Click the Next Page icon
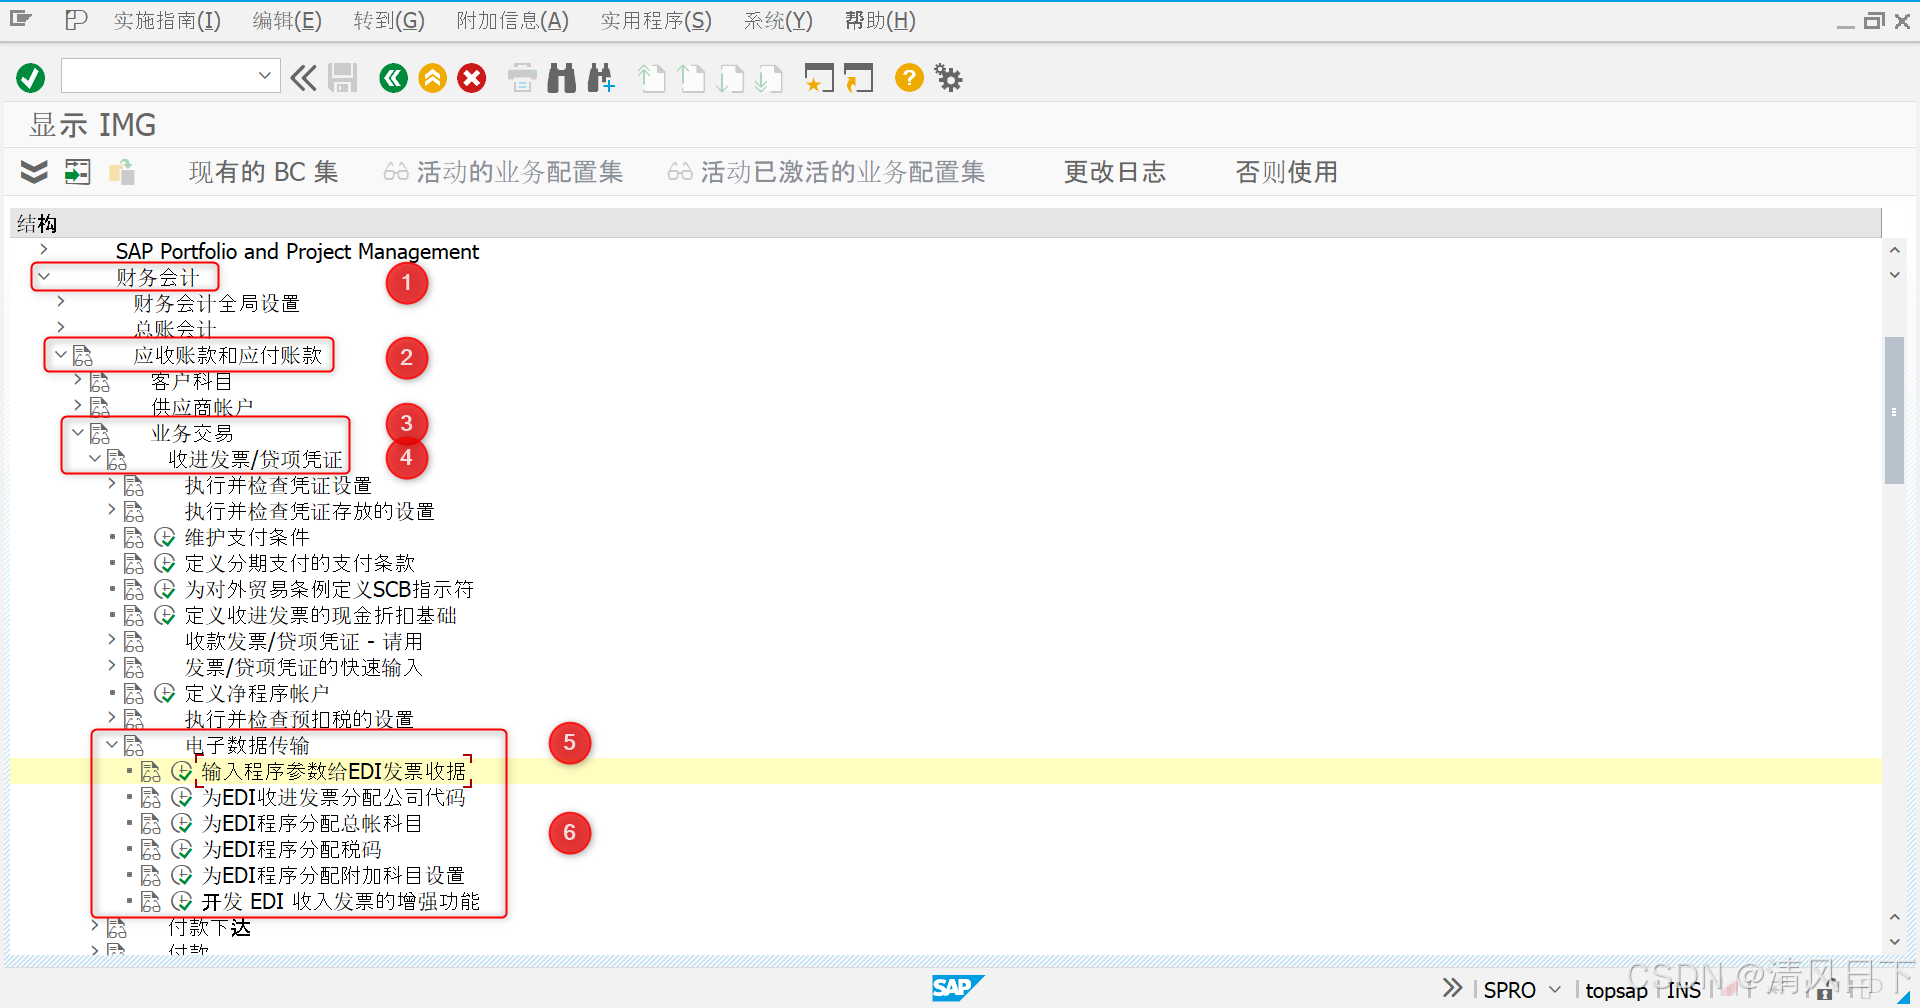 [x=730, y=78]
